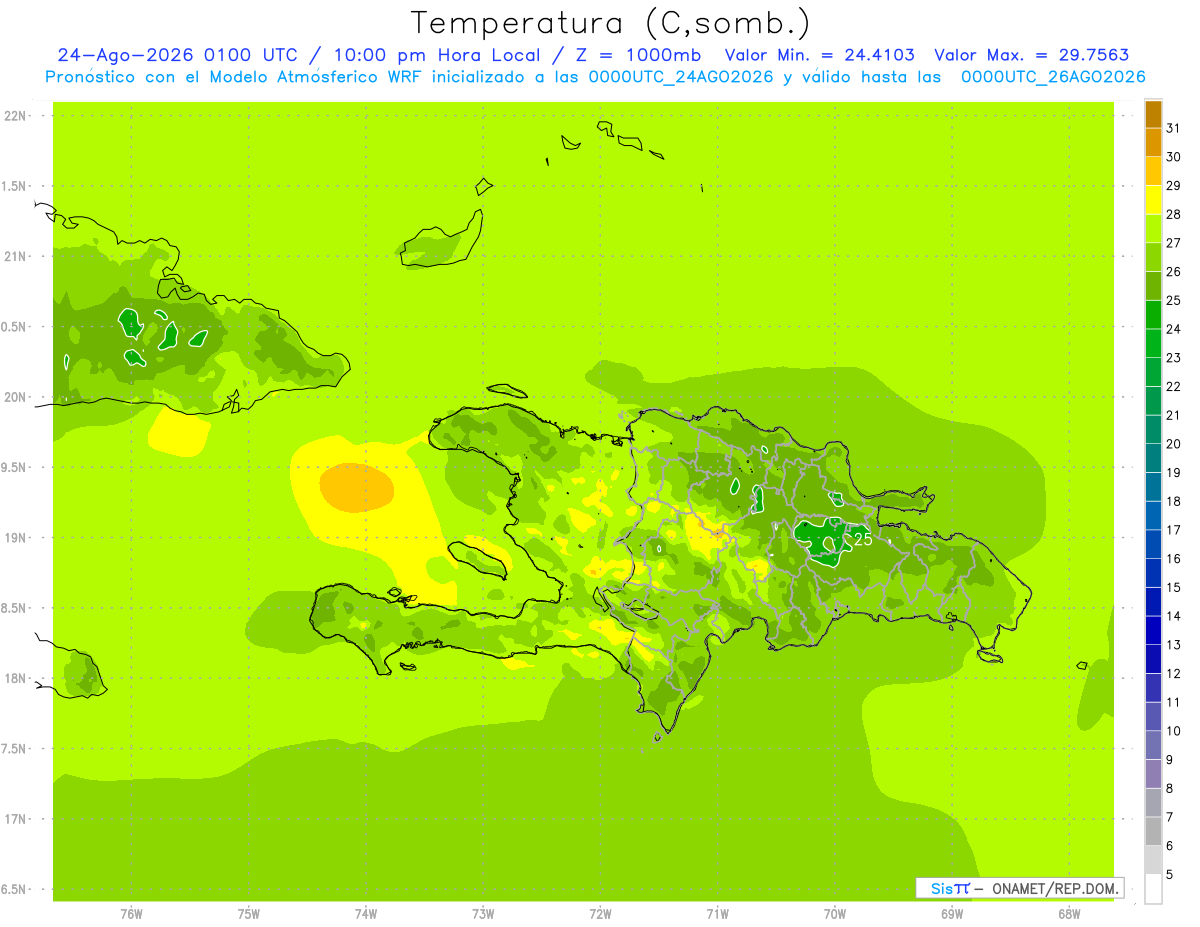Screen dimensions: 1200x927
Task: Click the "72W" longitude label
Action: 600,914
